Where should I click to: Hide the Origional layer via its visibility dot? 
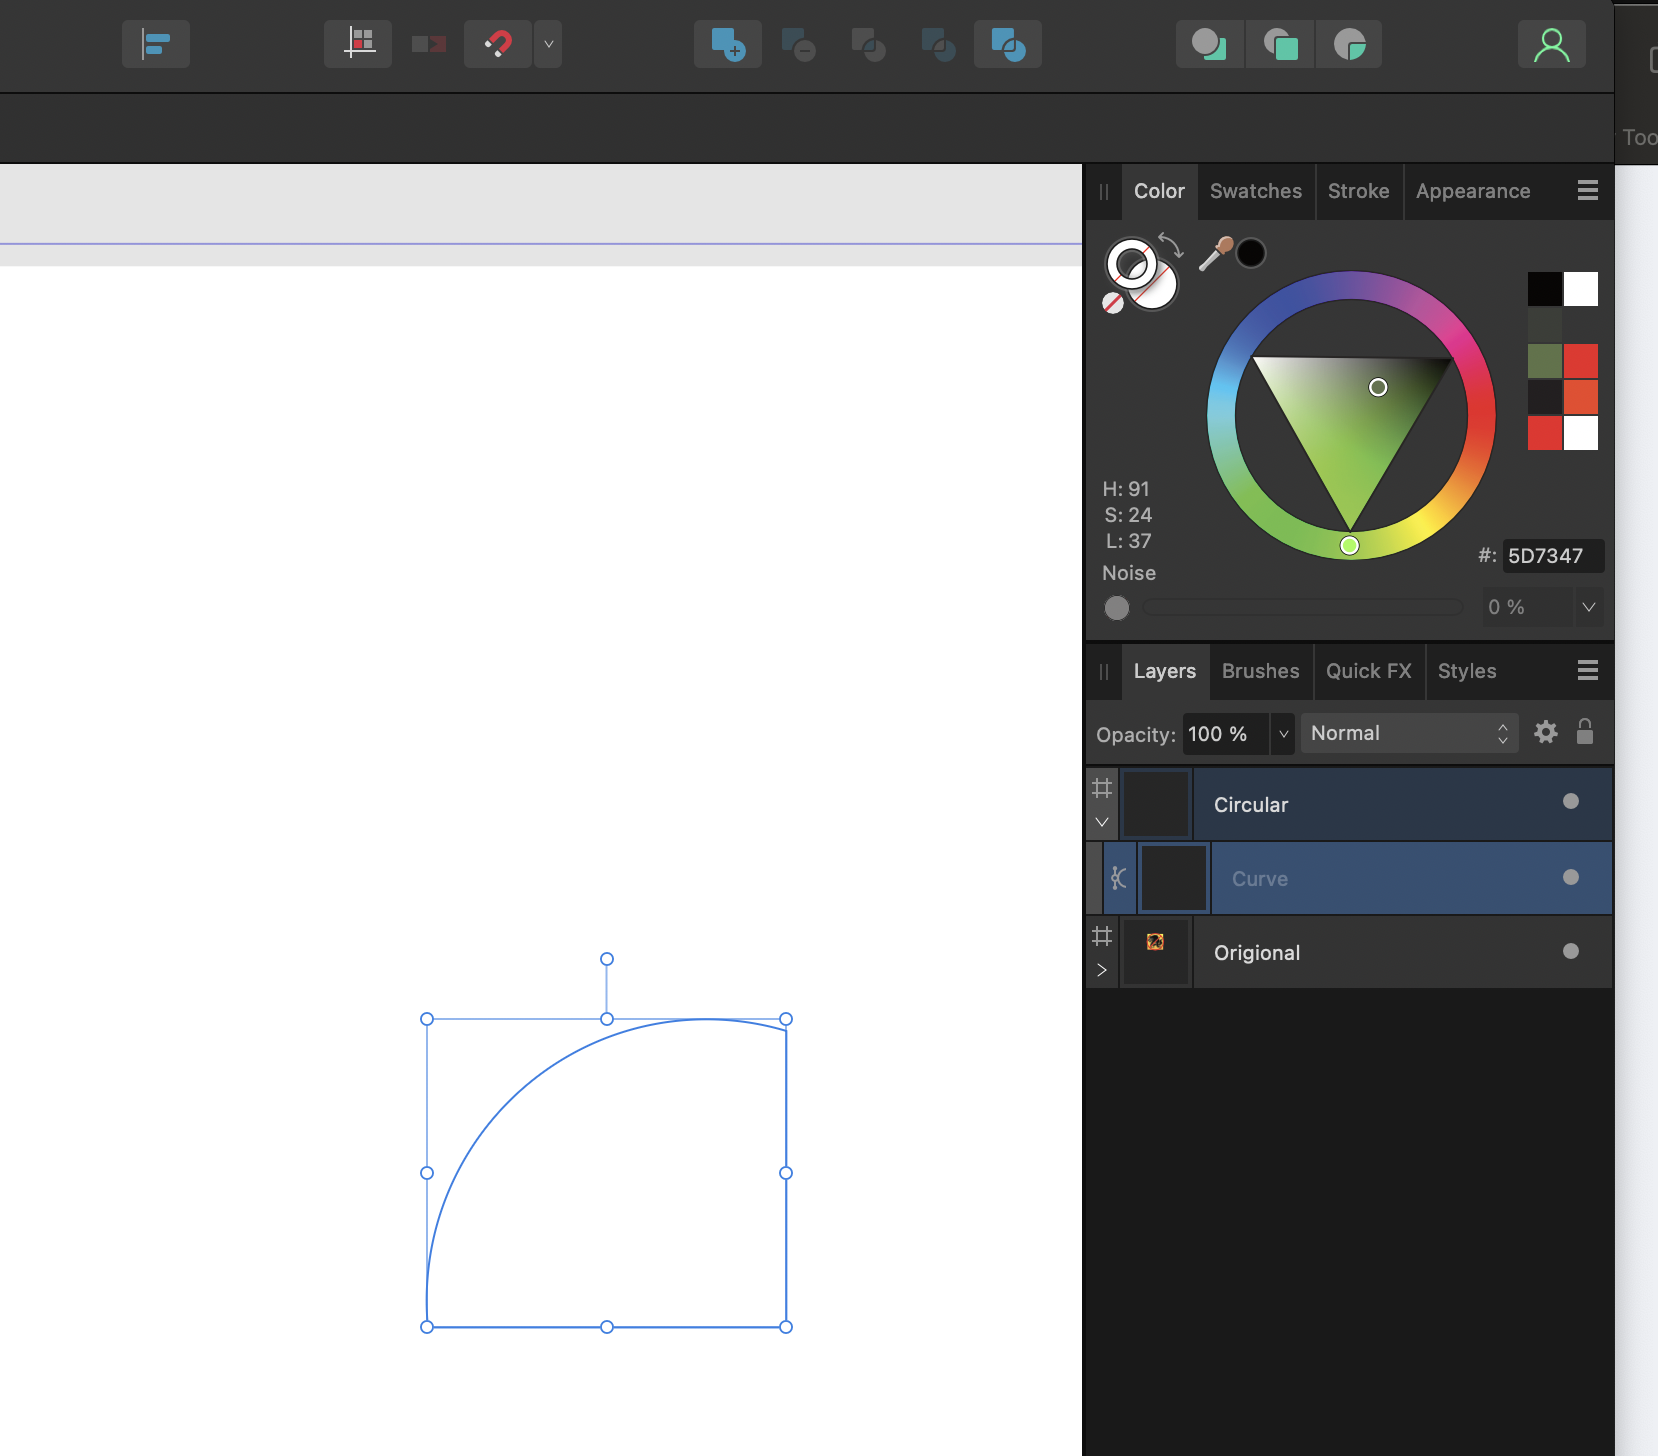tap(1571, 951)
